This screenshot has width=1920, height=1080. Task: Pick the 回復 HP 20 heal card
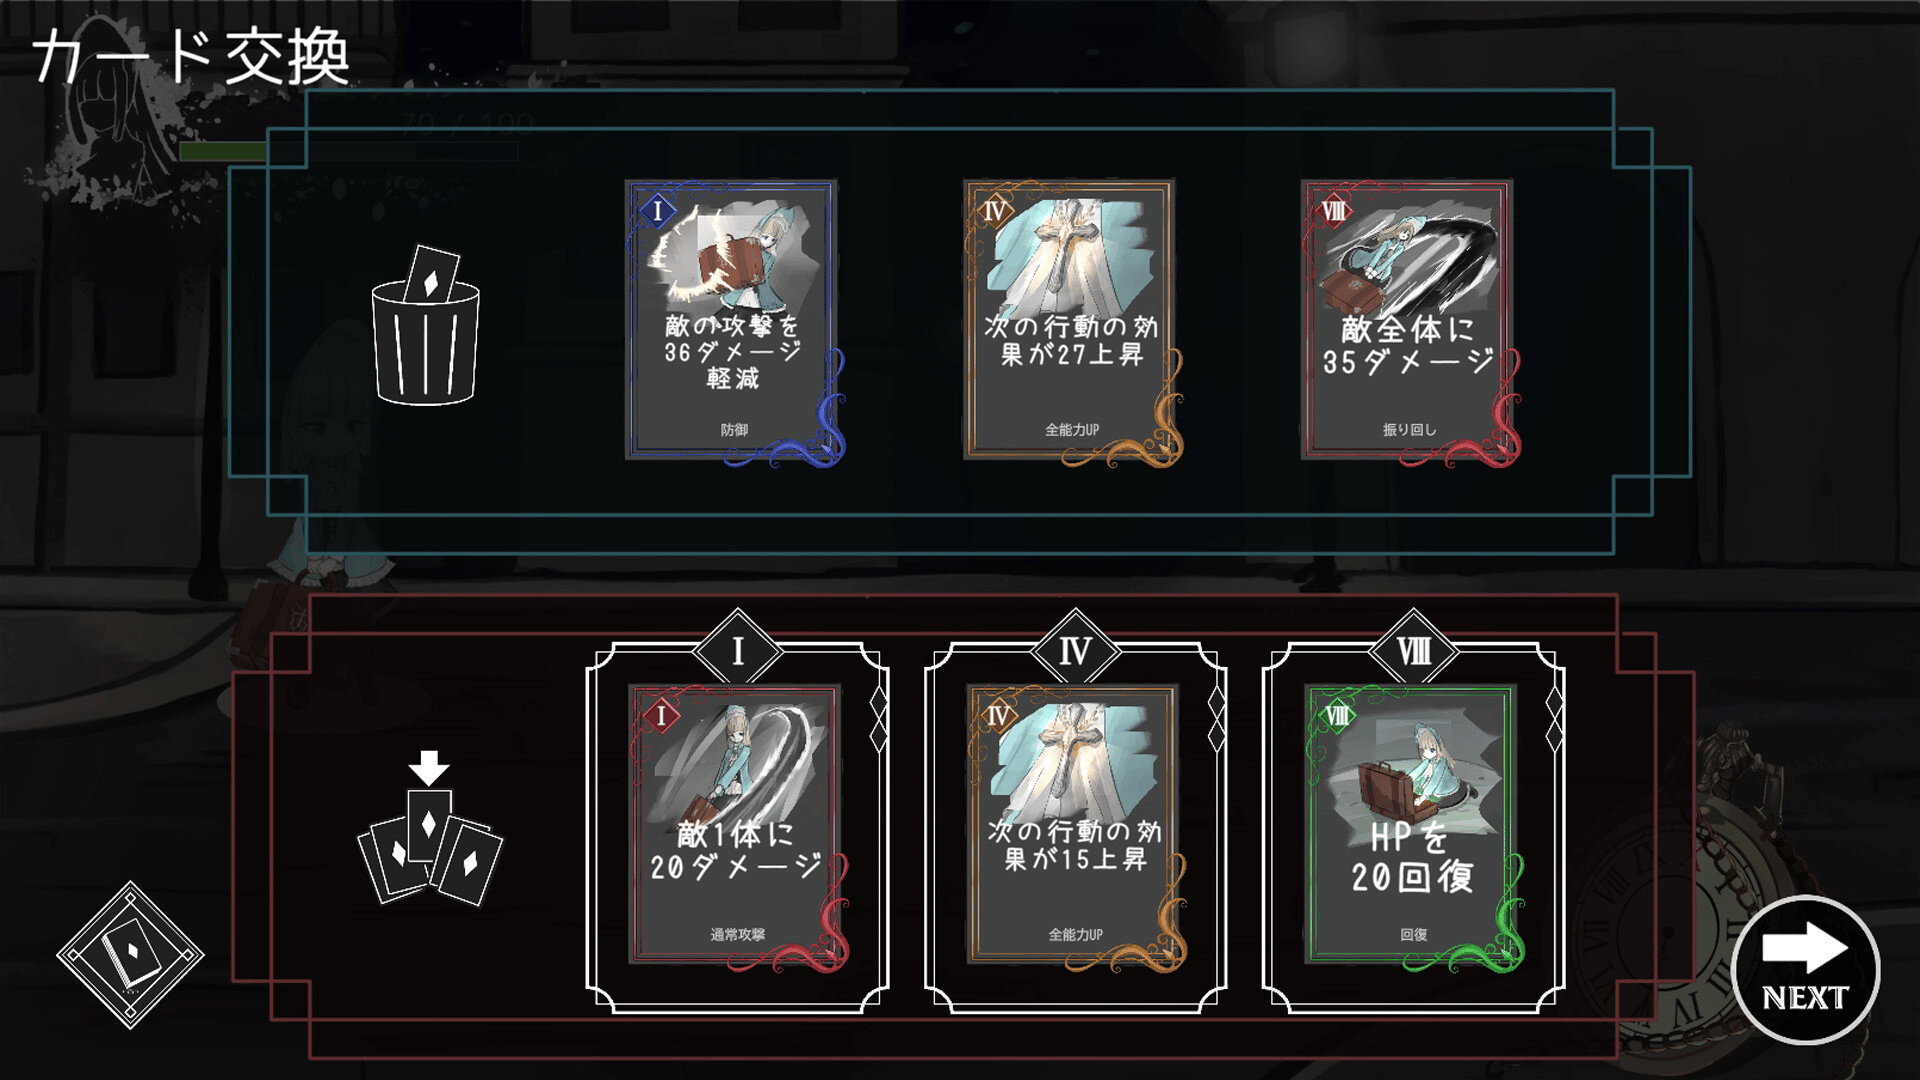pos(1413,827)
